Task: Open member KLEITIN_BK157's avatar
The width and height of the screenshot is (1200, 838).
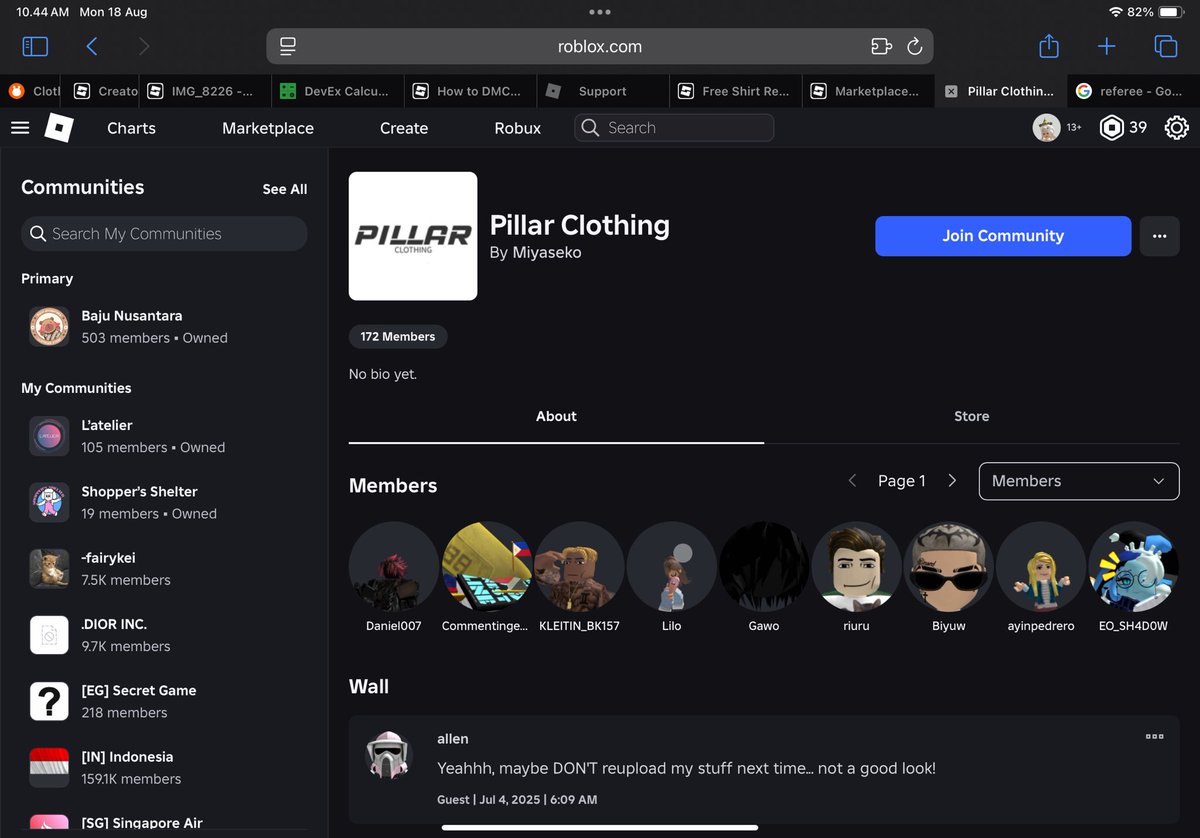Action: coord(579,566)
